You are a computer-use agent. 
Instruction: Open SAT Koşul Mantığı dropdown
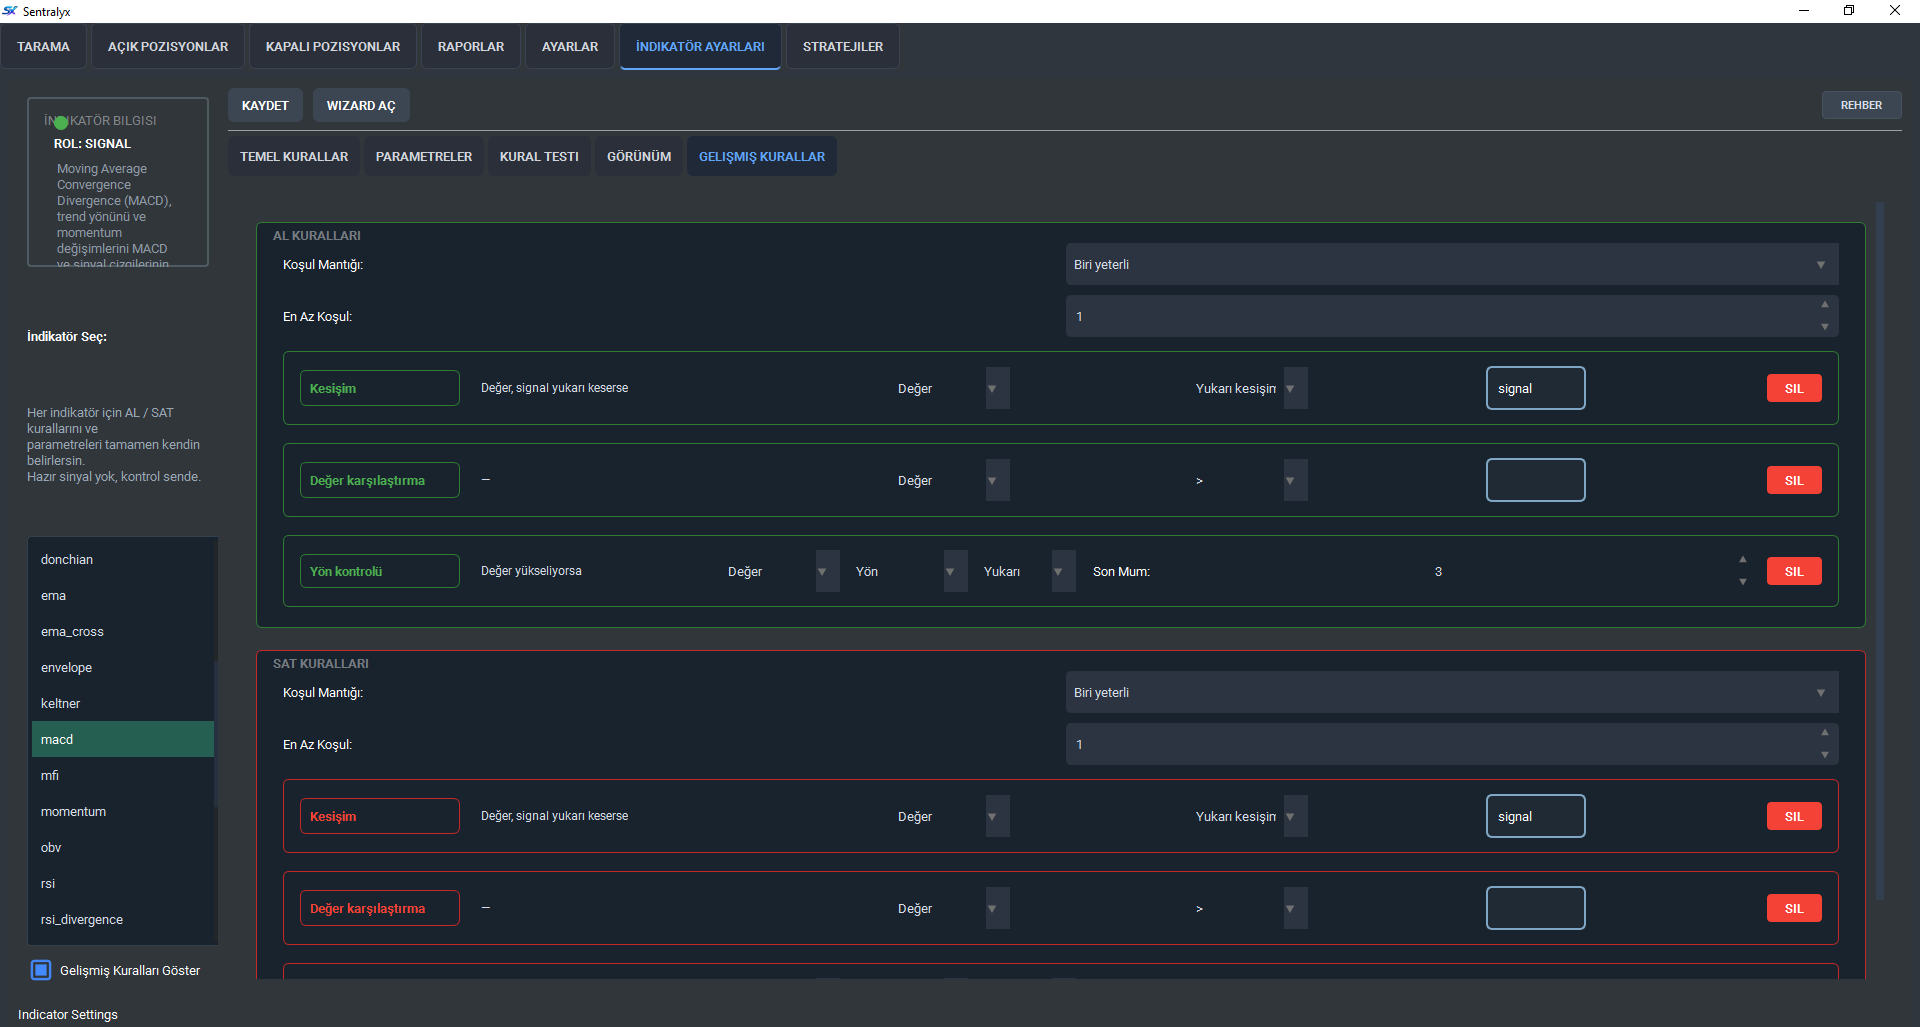tap(1450, 693)
